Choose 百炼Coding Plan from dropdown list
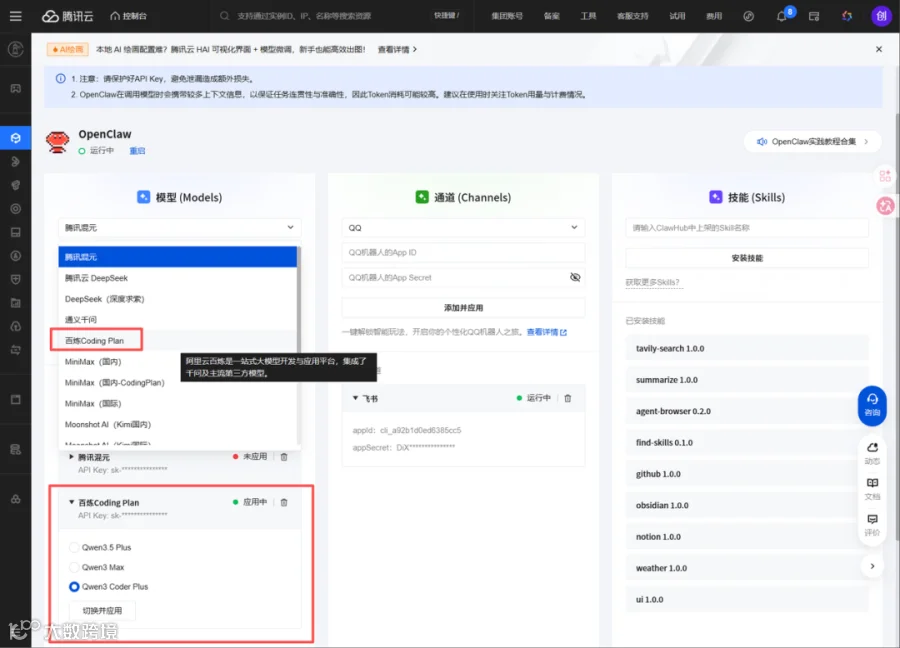The image size is (900, 648). point(177,340)
